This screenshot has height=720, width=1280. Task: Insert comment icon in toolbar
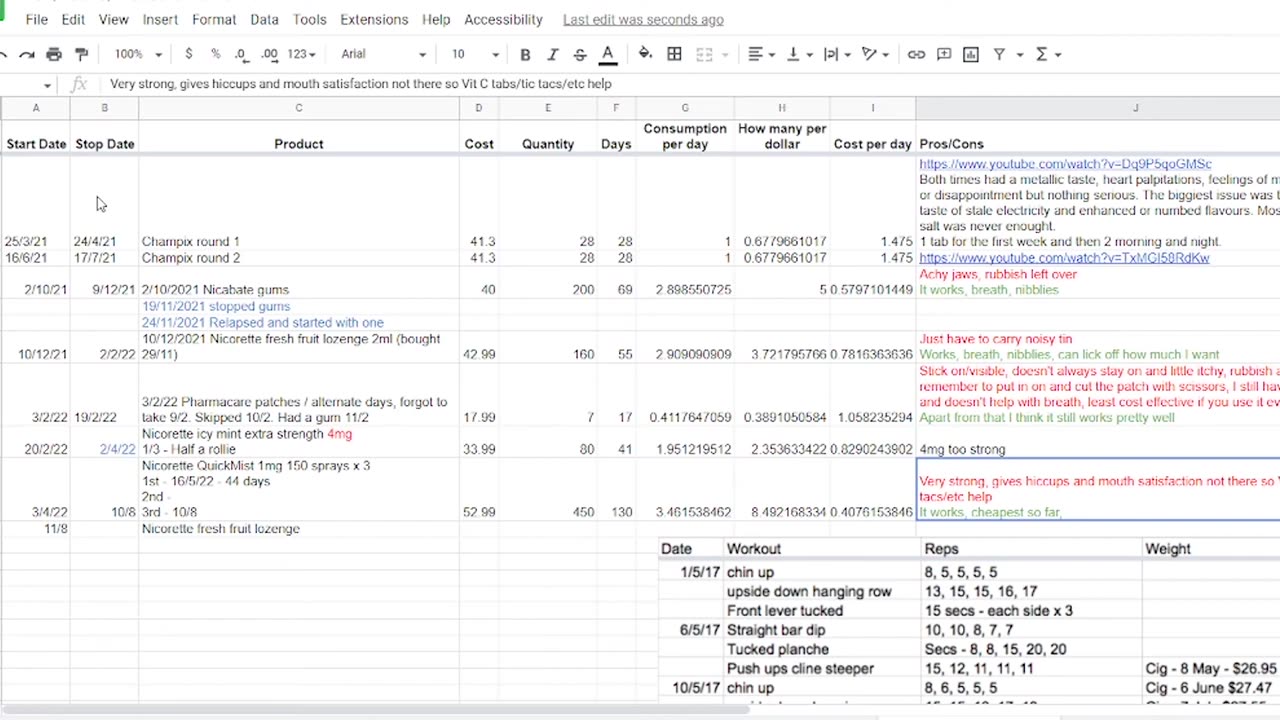(x=944, y=54)
